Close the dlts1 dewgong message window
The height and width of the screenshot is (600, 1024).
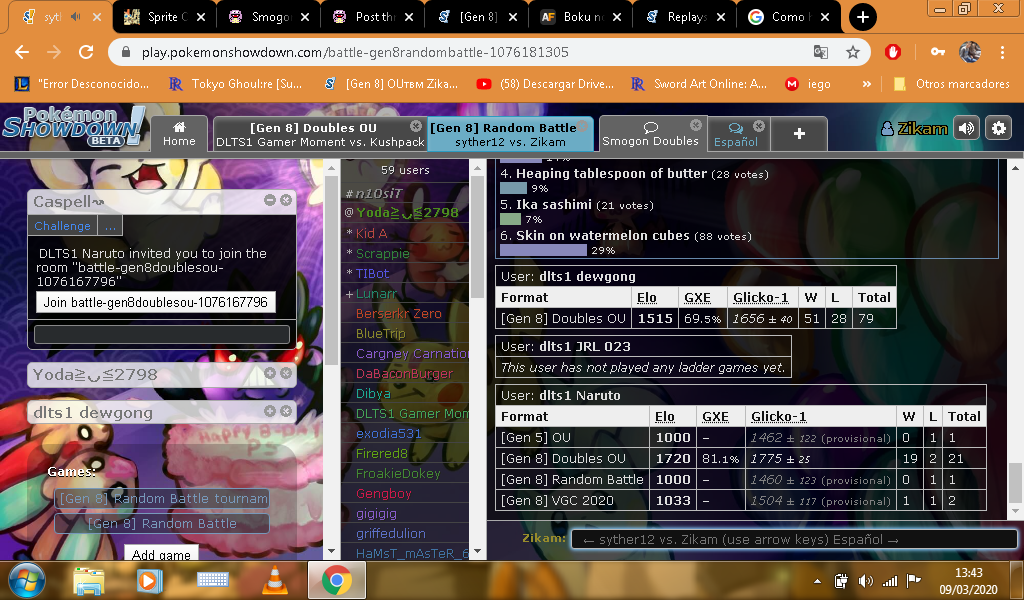286,411
